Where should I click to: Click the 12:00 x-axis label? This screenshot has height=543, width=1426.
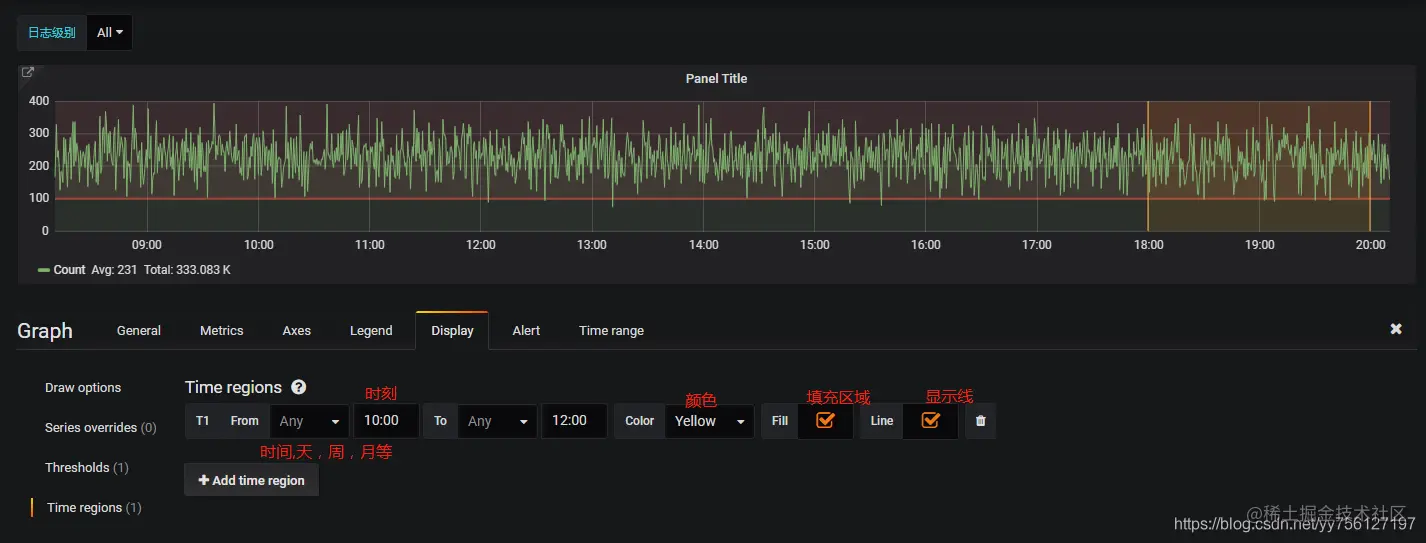481,245
